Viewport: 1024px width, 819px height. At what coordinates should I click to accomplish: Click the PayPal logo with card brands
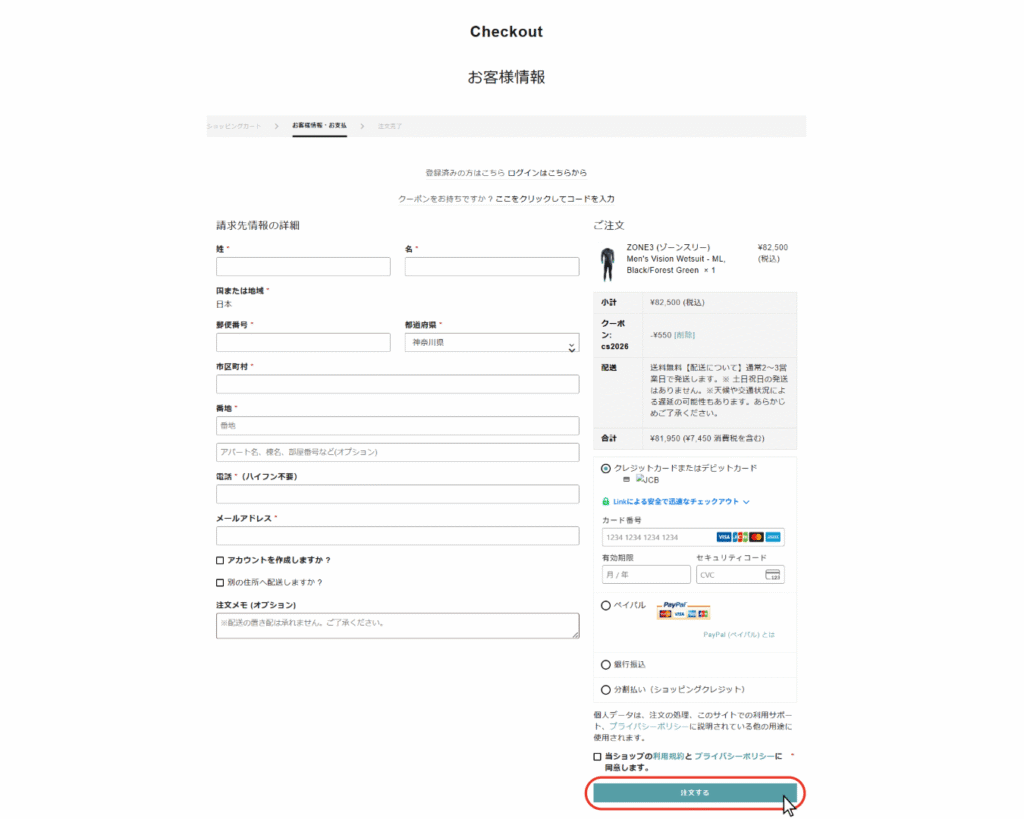point(683,610)
